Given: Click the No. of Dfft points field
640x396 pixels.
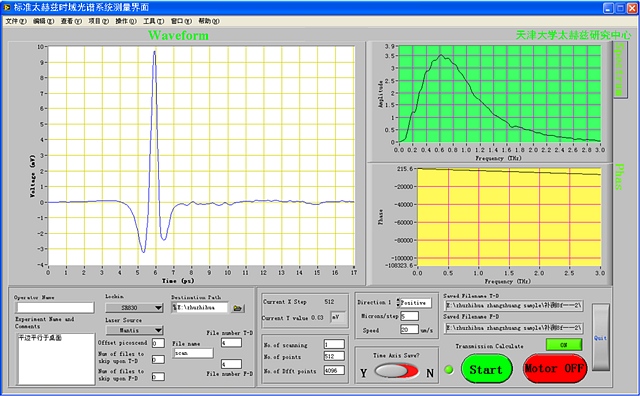Looking at the screenshot, I should click(334, 370).
